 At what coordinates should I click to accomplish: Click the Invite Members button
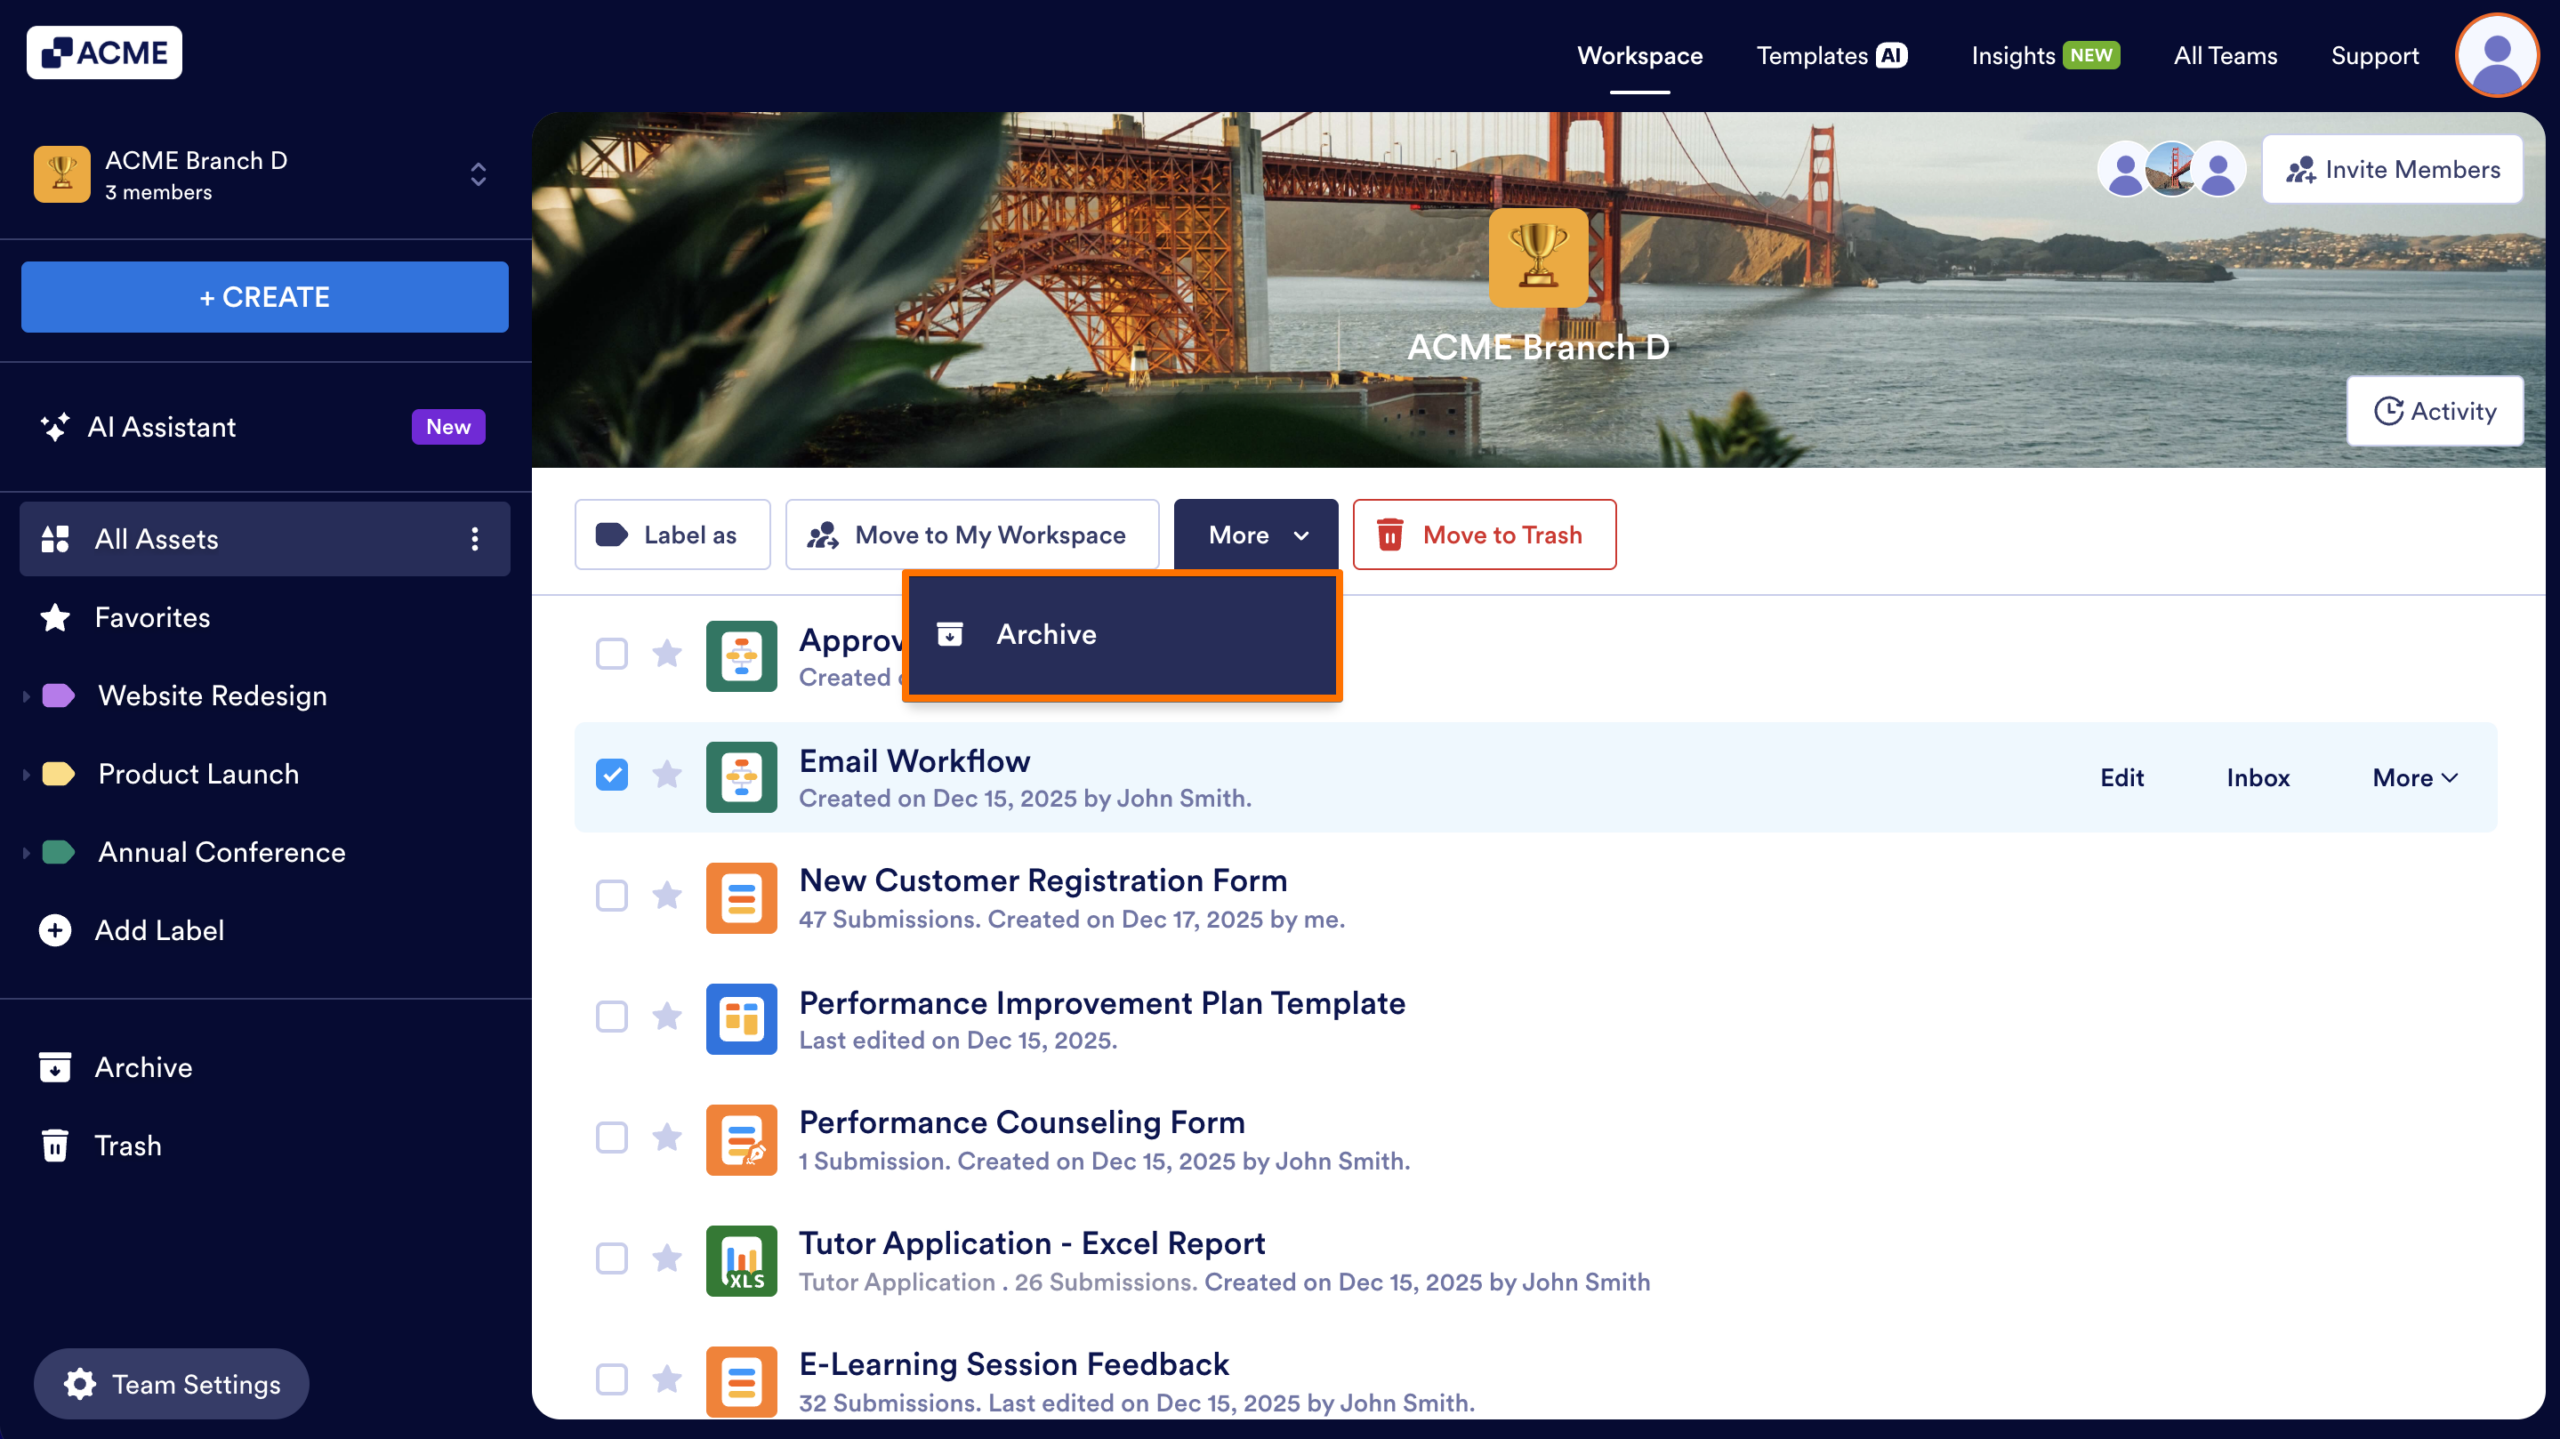pos(2393,168)
